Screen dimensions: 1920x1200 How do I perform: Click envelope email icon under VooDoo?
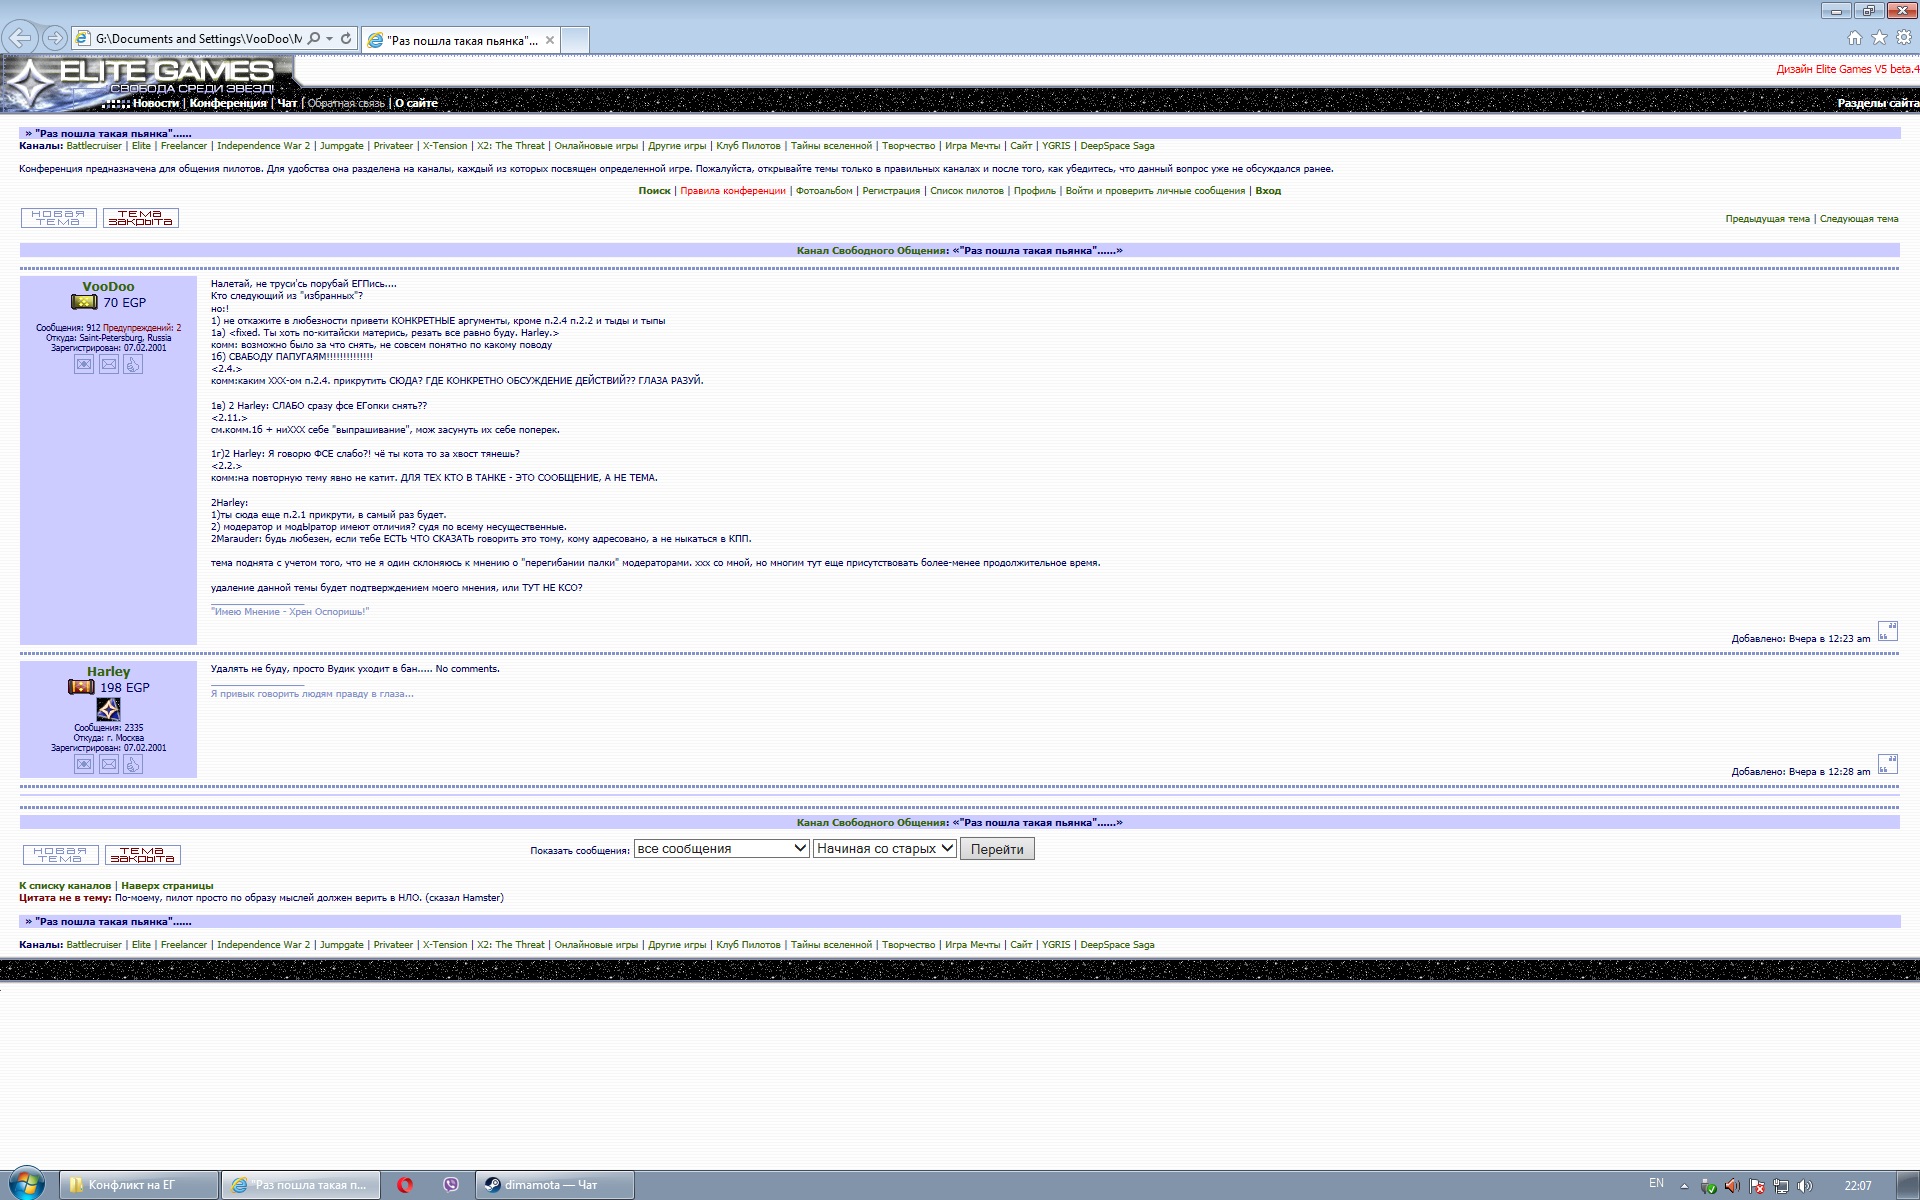pos(109,365)
